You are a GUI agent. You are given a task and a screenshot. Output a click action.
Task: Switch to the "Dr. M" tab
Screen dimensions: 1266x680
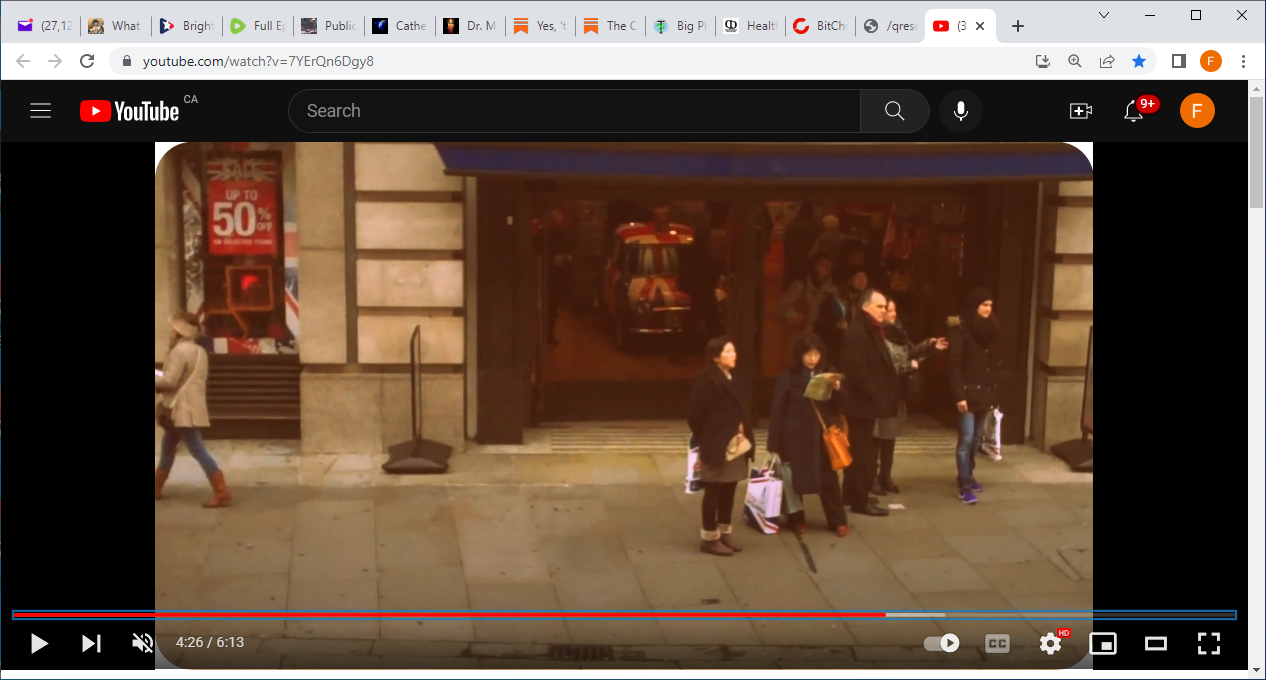pos(469,26)
